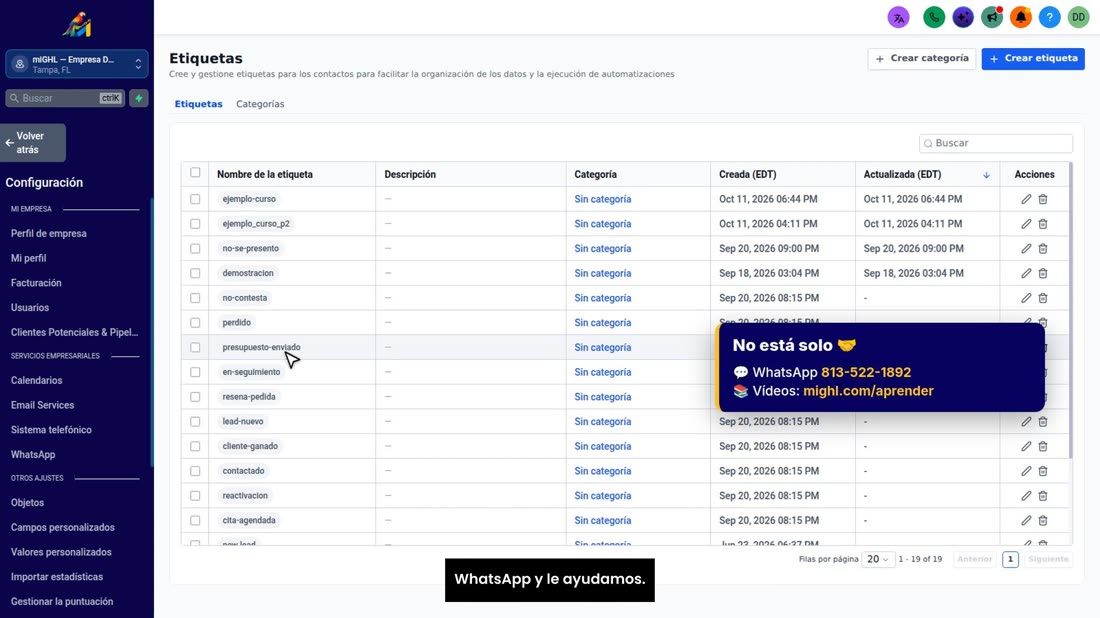Screen dimensions: 1100x618
Task: Delete the lead-nuevo tag
Action: click(1043, 422)
